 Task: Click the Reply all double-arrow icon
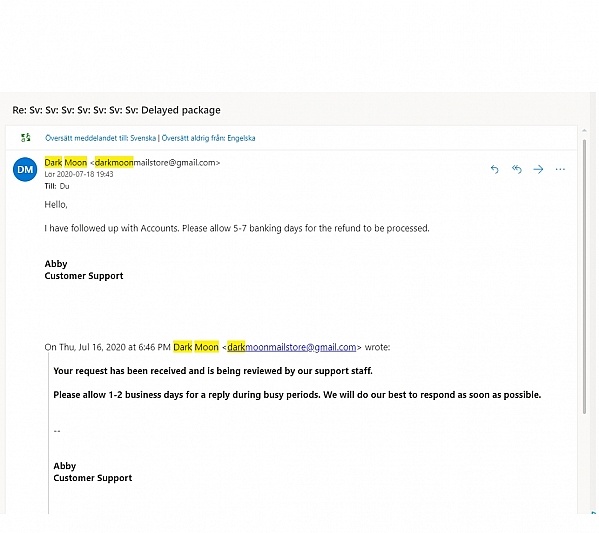tap(516, 169)
